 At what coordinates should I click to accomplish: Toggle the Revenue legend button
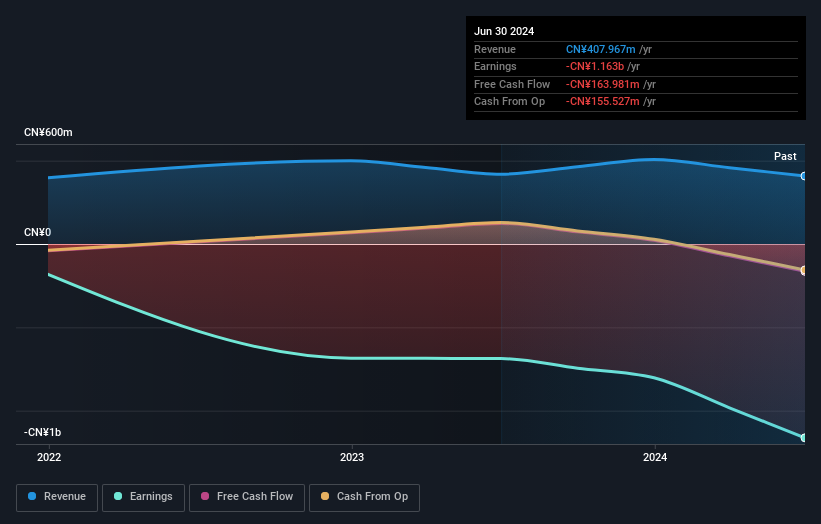click(x=57, y=497)
